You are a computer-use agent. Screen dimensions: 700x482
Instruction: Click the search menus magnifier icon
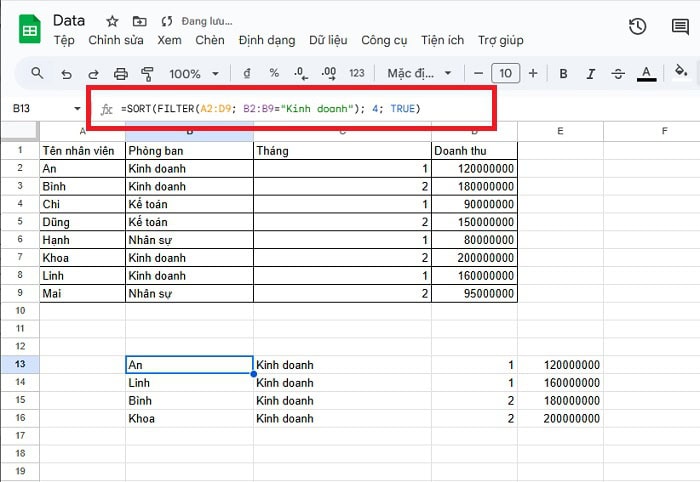click(38, 73)
